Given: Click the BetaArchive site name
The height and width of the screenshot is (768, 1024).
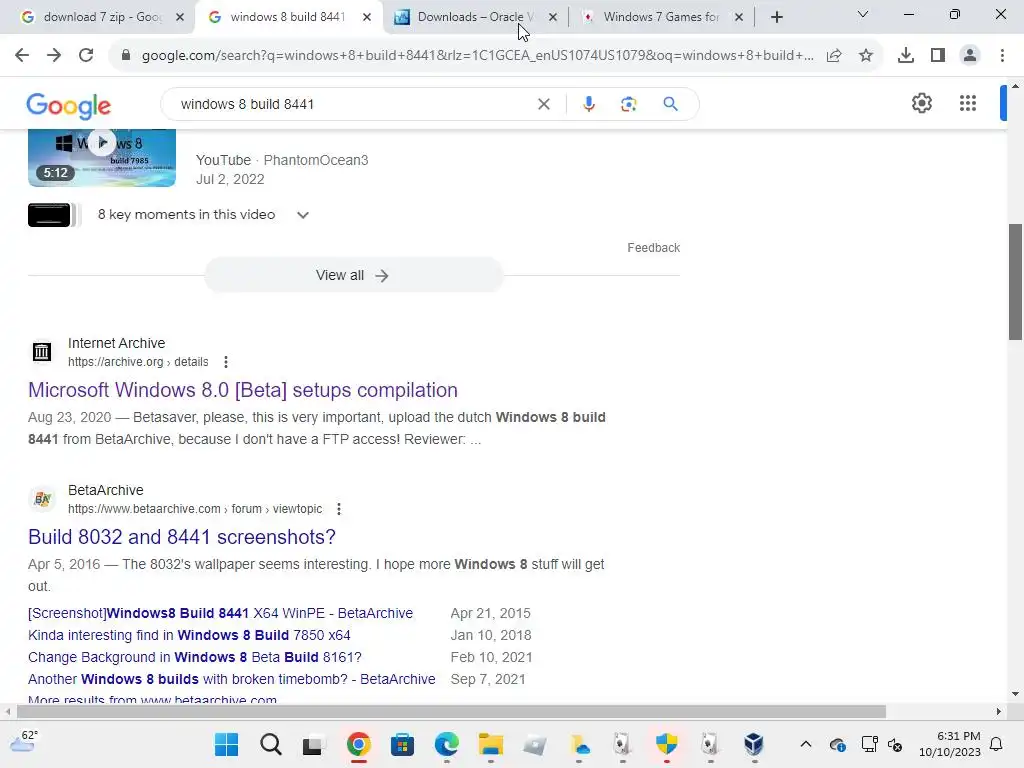Looking at the screenshot, I should 106,490.
